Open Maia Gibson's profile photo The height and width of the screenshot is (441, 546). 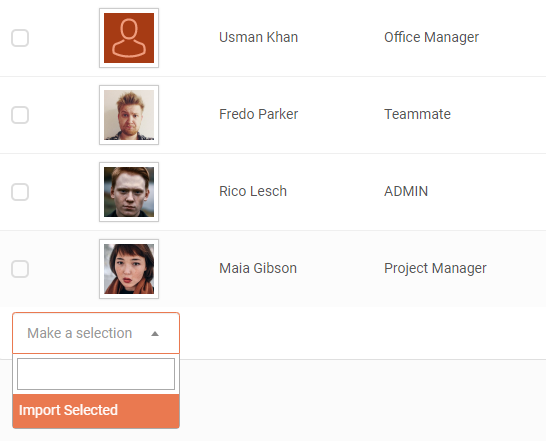[x=129, y=269]
